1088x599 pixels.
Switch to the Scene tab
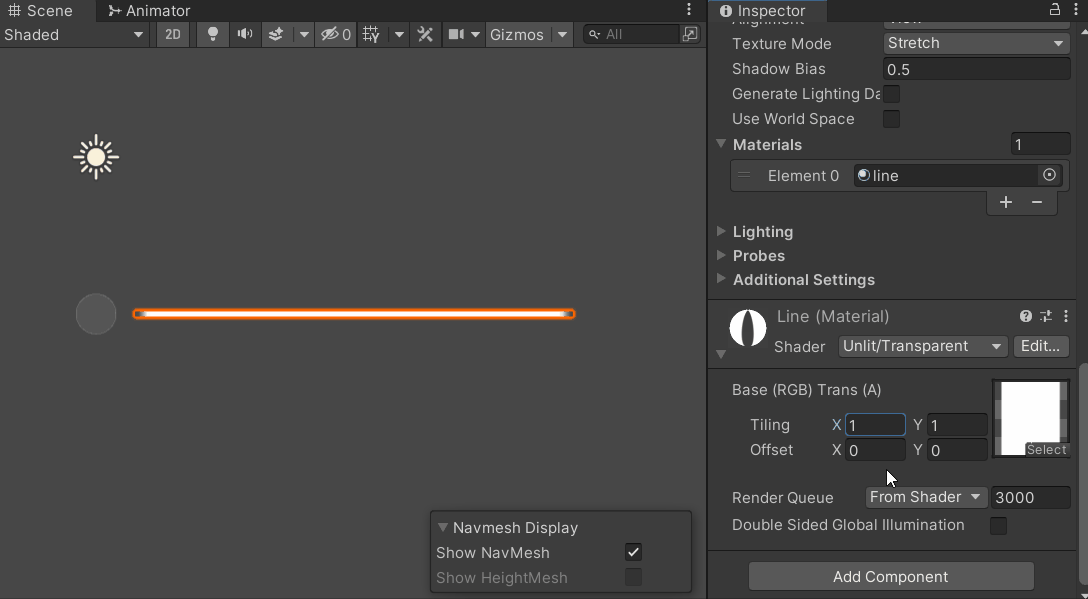coord(40,10)
